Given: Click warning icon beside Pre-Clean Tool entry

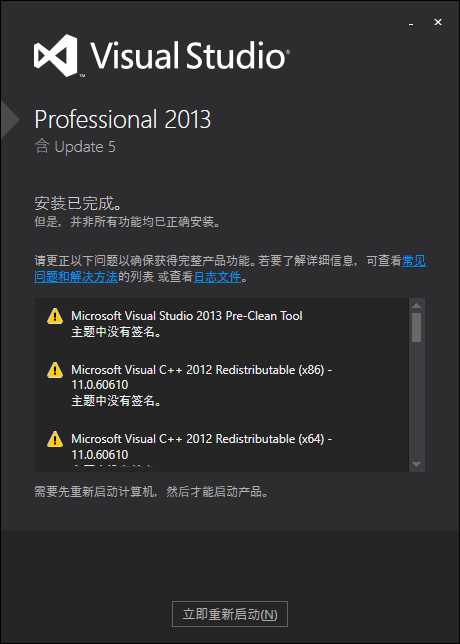Looking at the screenshot, I should coord(55,317).
